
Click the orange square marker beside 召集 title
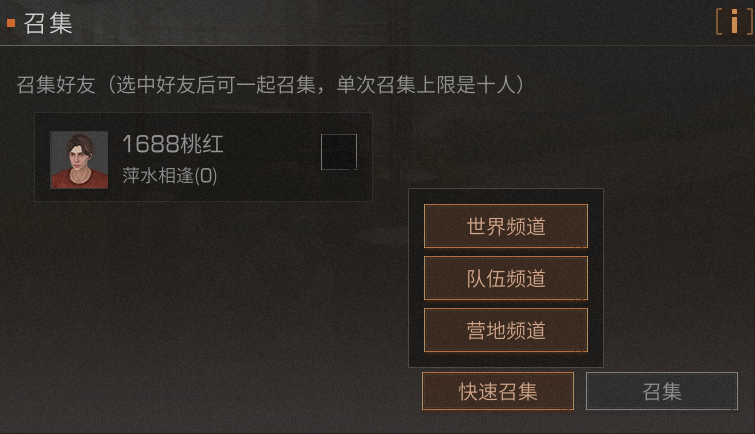click(x=11, y=23)
